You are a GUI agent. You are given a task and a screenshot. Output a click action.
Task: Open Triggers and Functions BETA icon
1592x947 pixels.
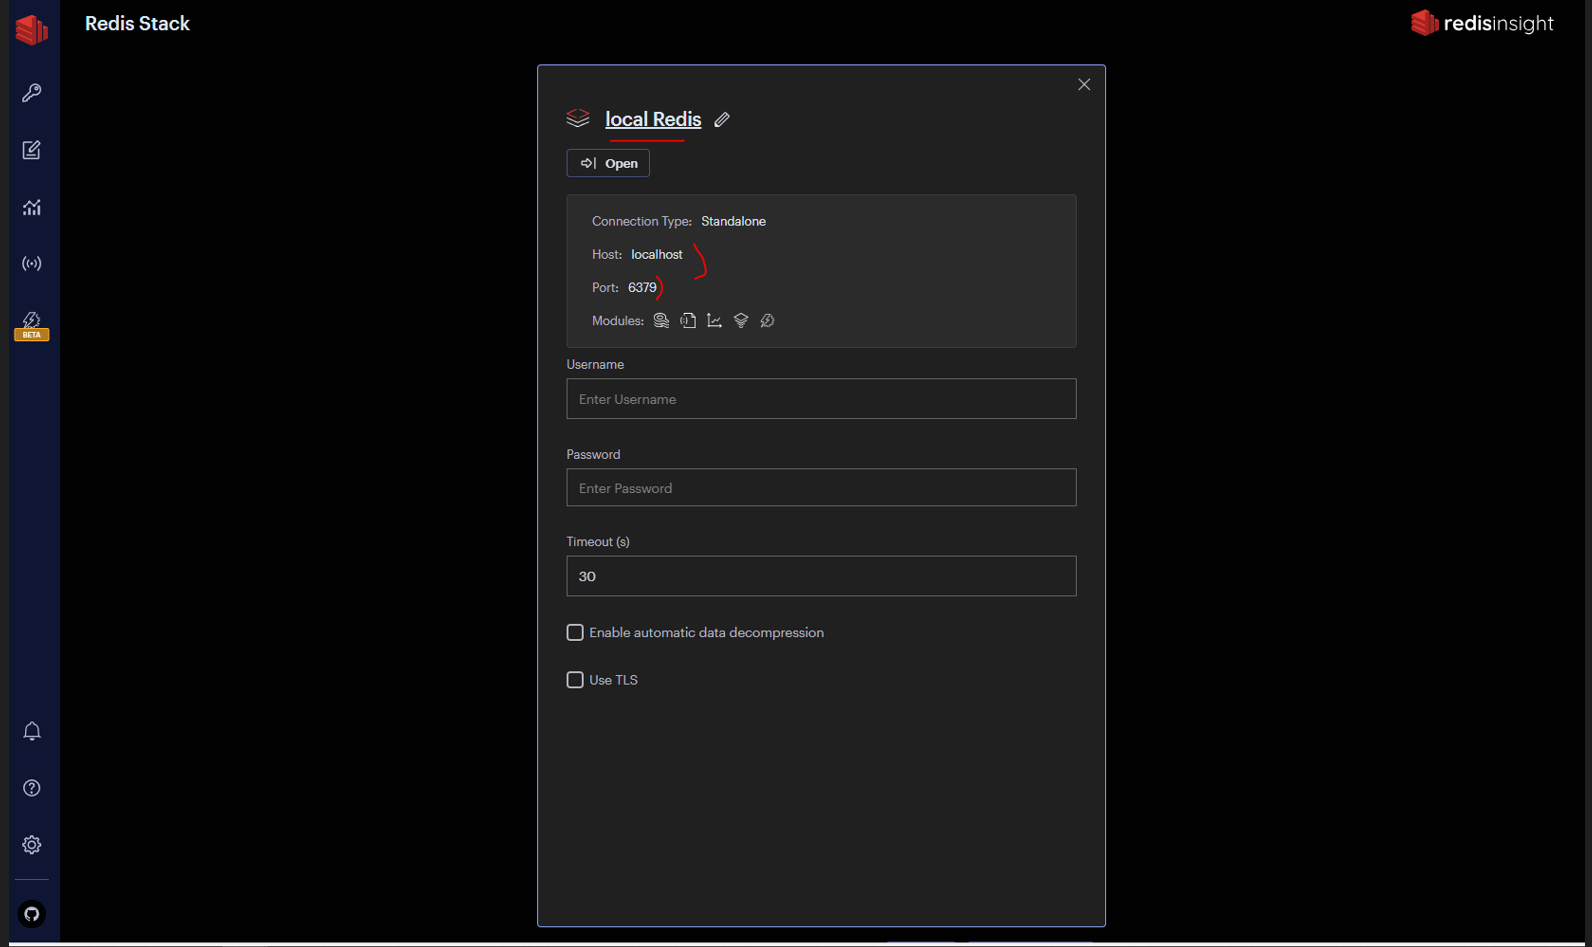click(32, 324)
